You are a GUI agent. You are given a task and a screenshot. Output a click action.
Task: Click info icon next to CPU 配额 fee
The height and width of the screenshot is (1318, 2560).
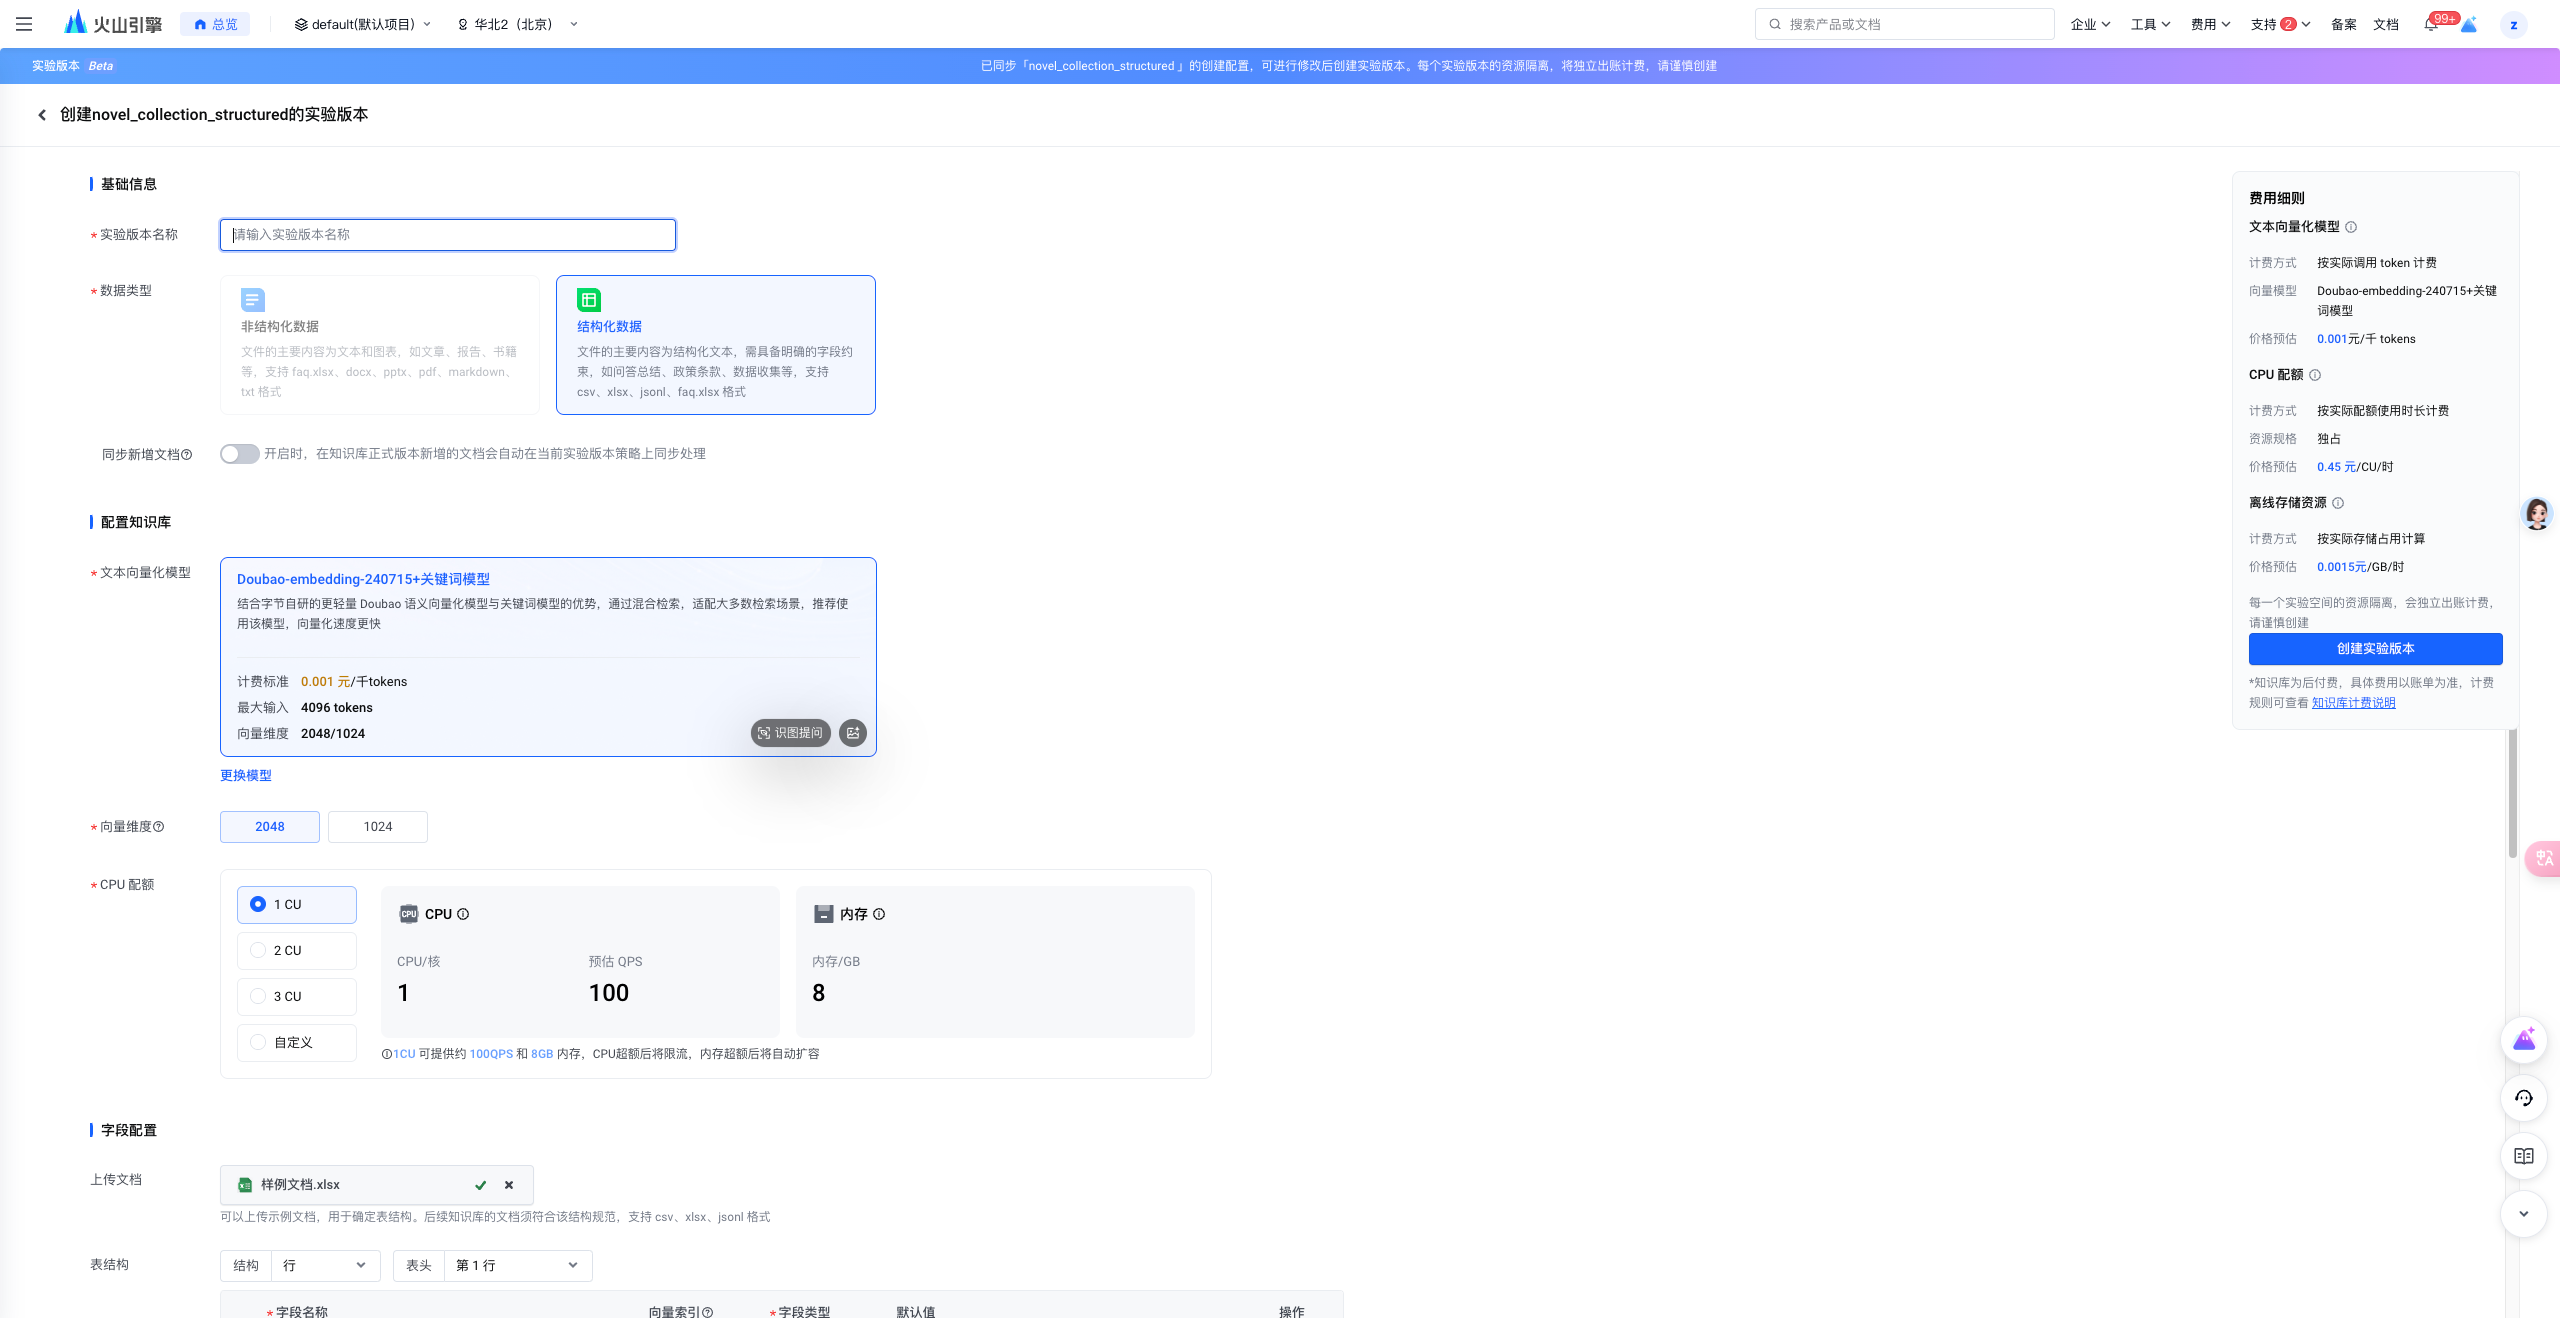click(2315, 375)
